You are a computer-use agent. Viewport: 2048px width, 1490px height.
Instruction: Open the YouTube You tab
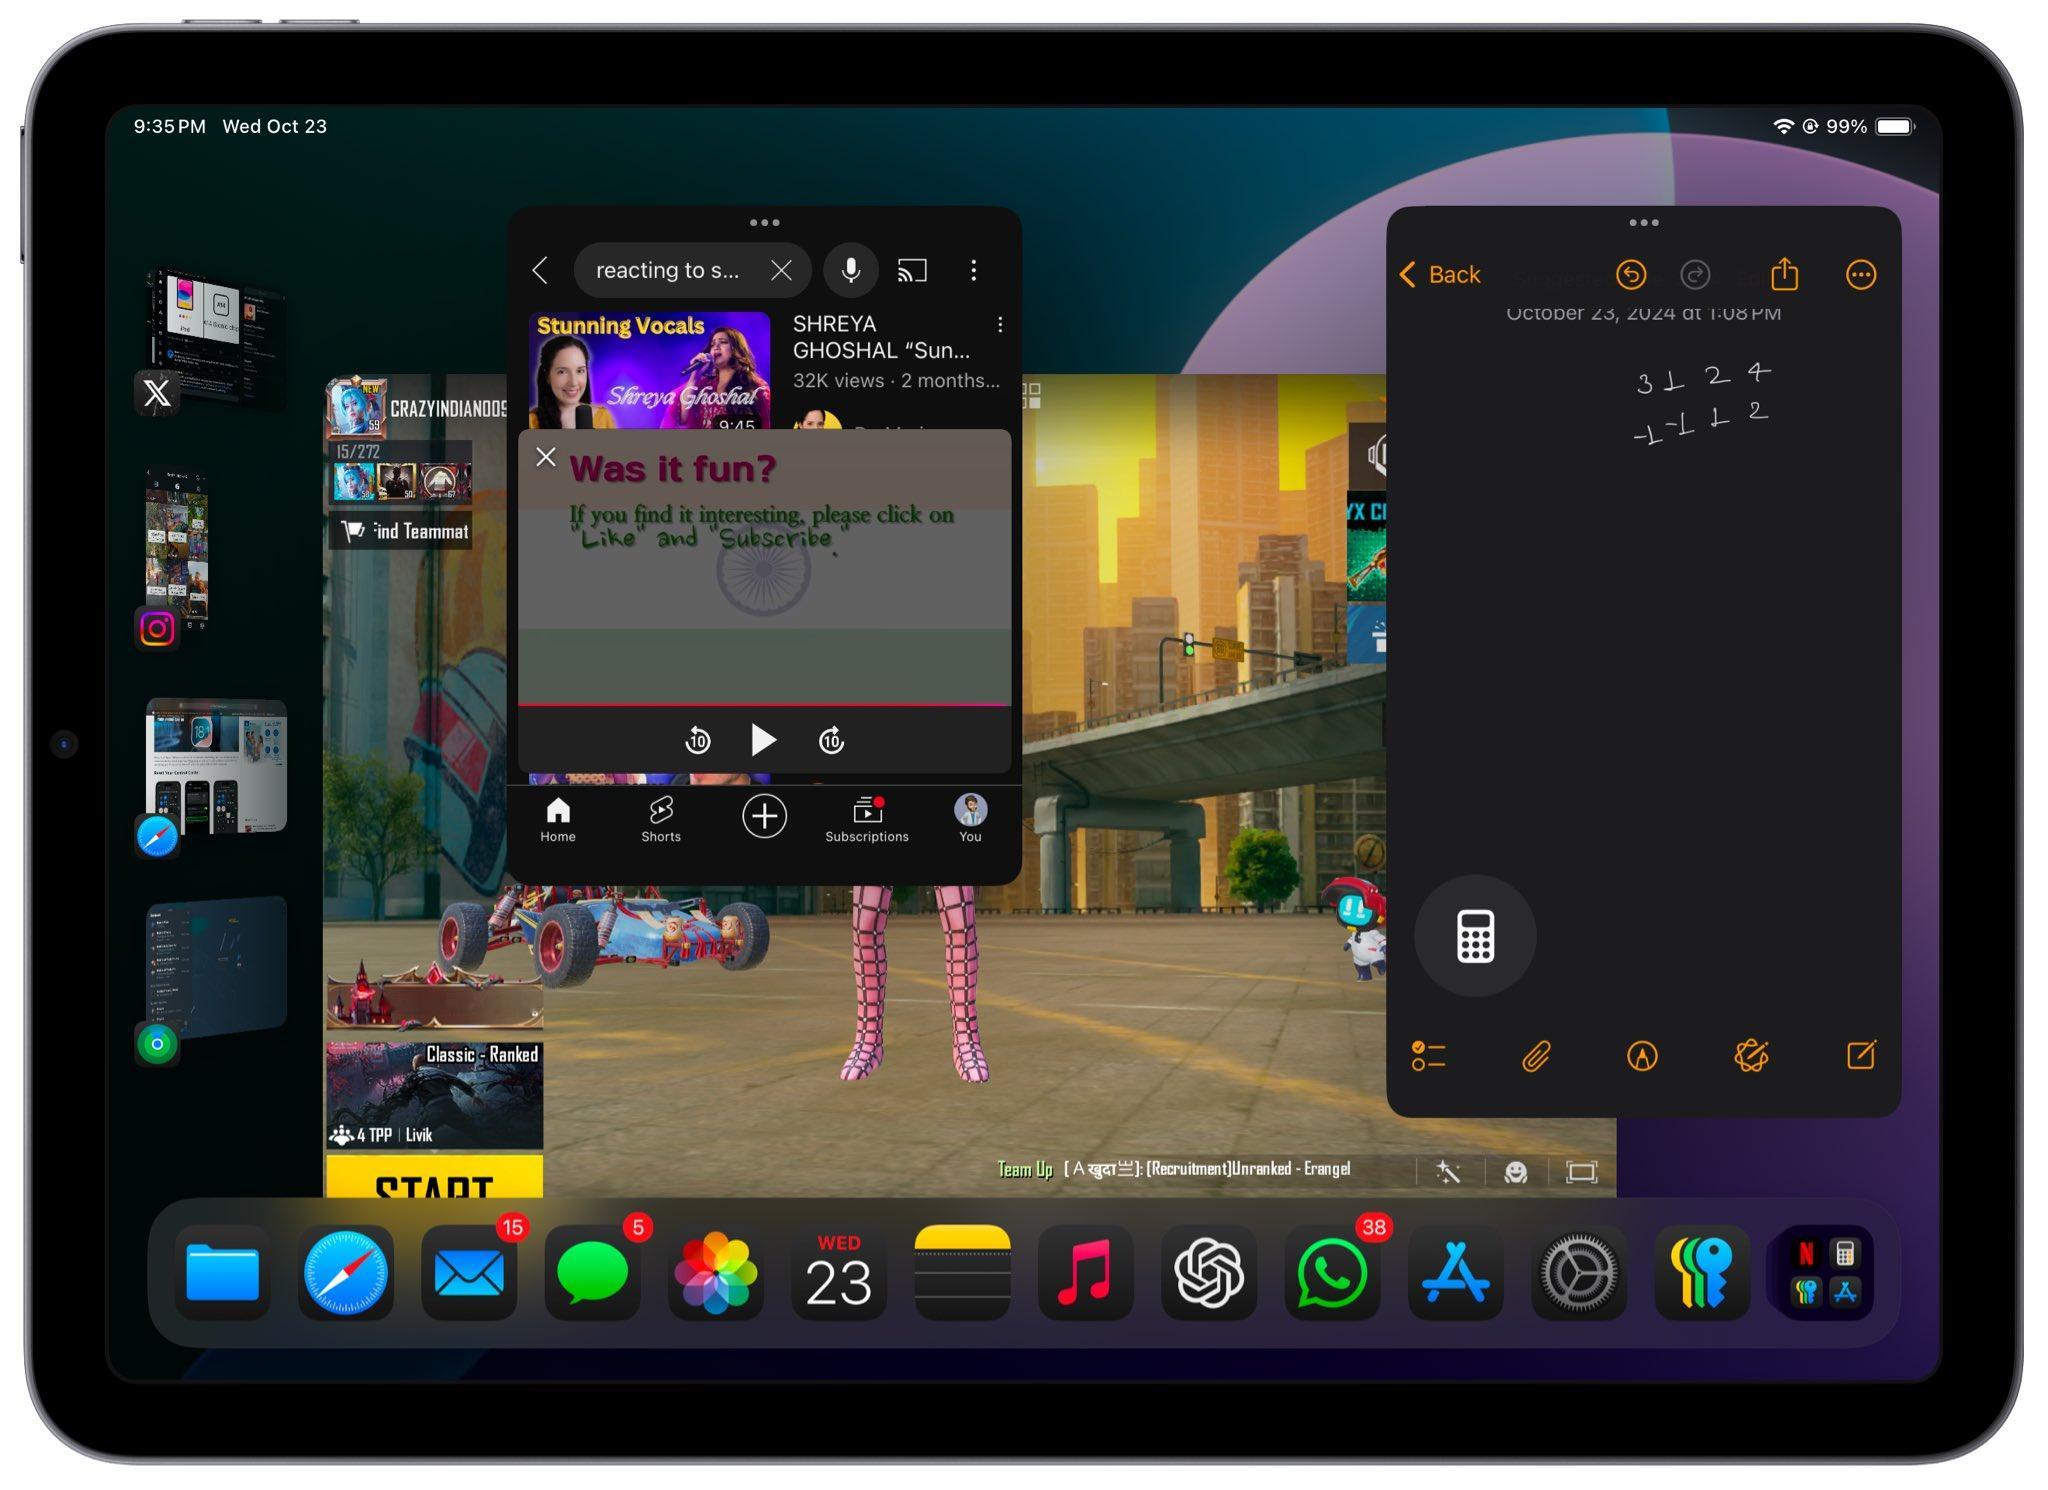pos(970,820)
